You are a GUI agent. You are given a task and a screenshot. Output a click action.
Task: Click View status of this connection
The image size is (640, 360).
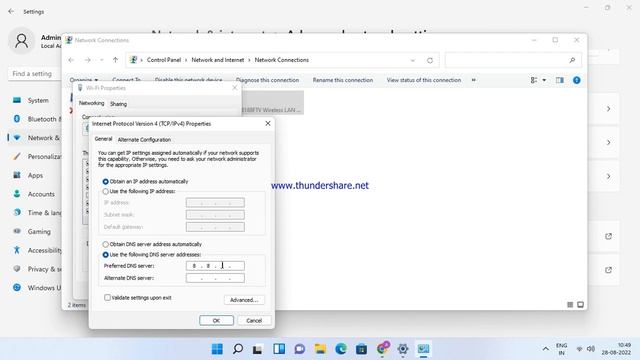tap(424, 80)
